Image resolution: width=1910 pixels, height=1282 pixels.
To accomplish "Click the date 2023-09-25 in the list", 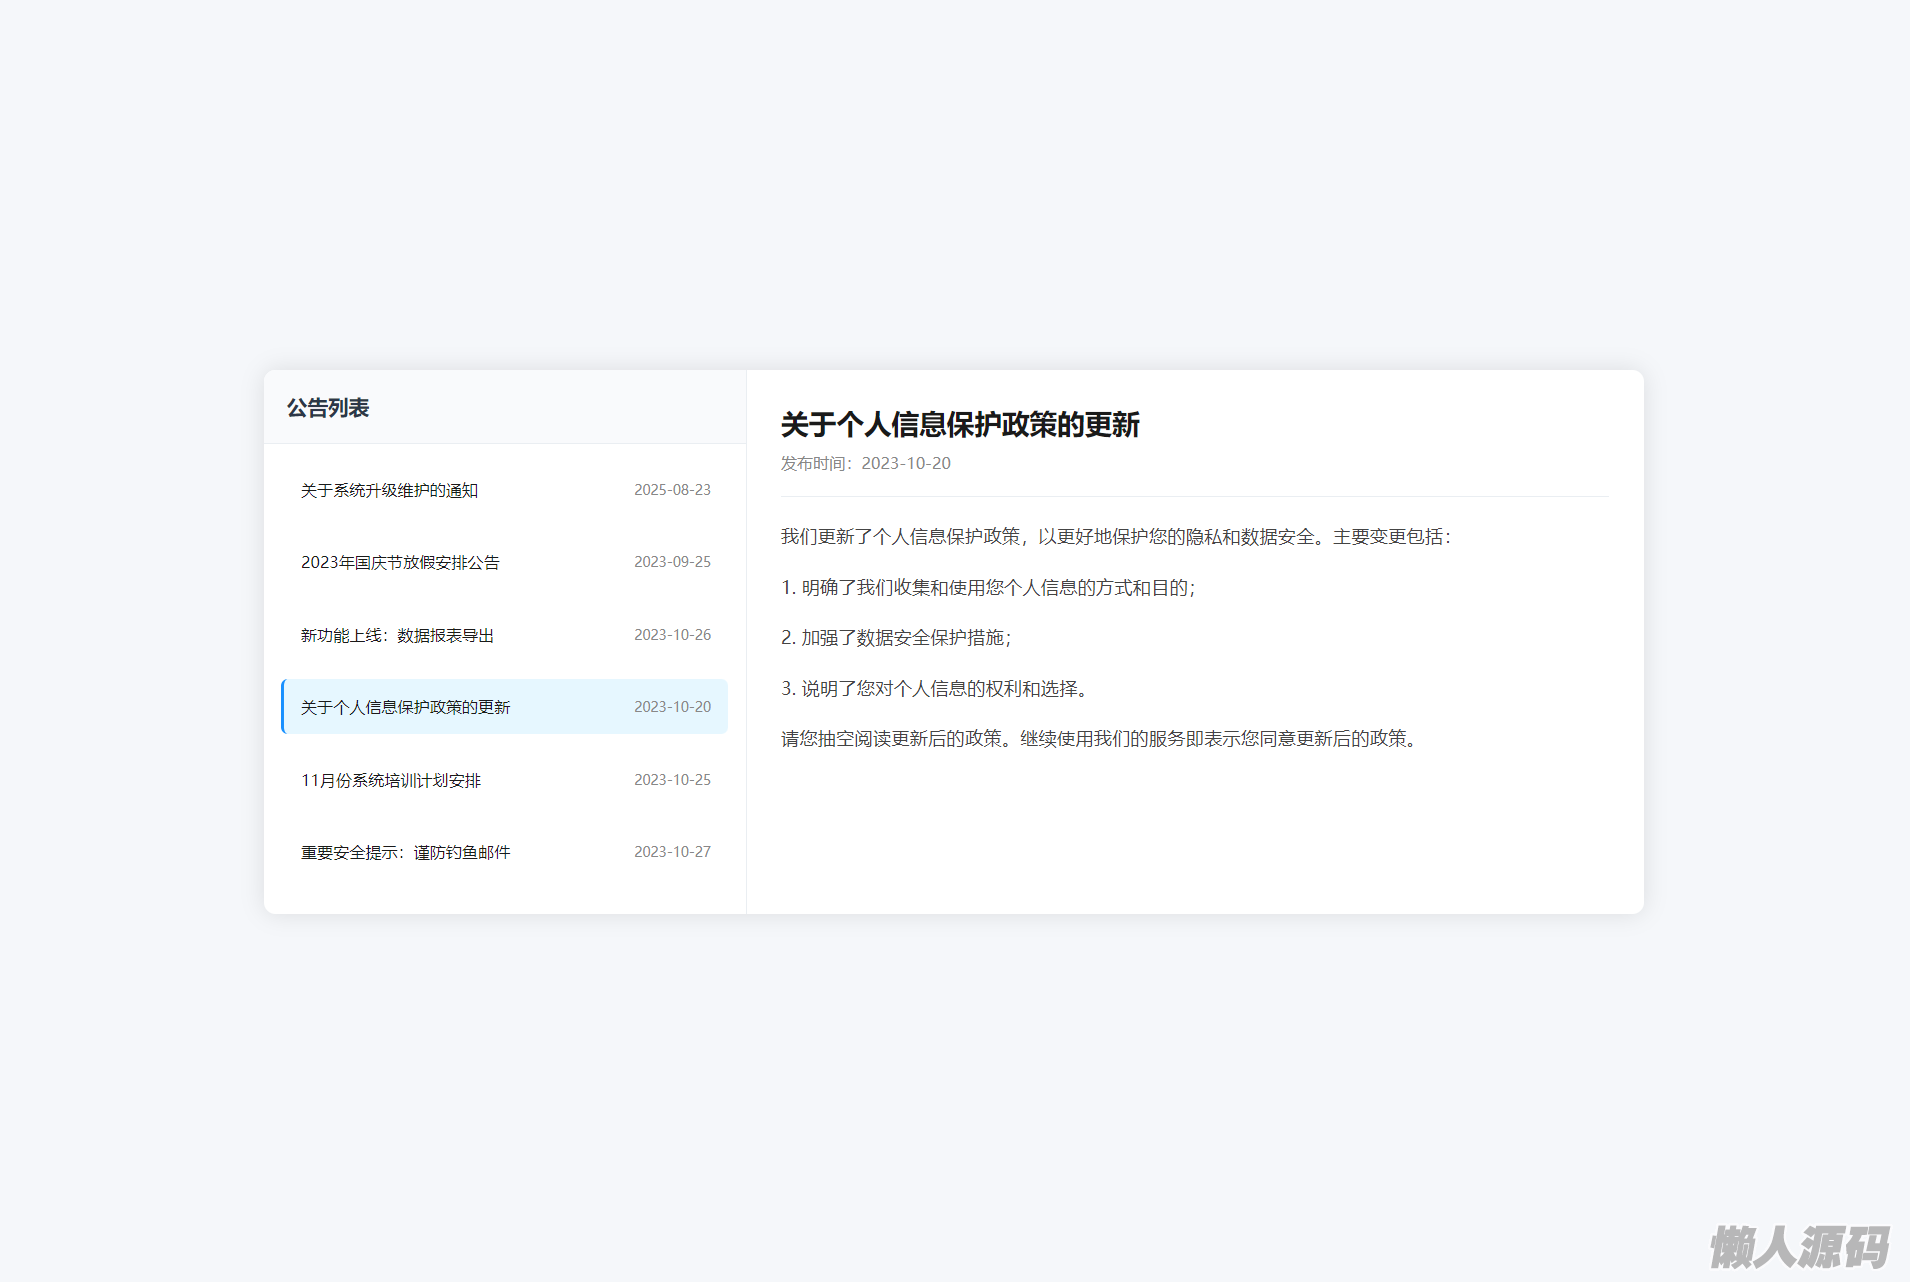I will (x=672, y=562).
